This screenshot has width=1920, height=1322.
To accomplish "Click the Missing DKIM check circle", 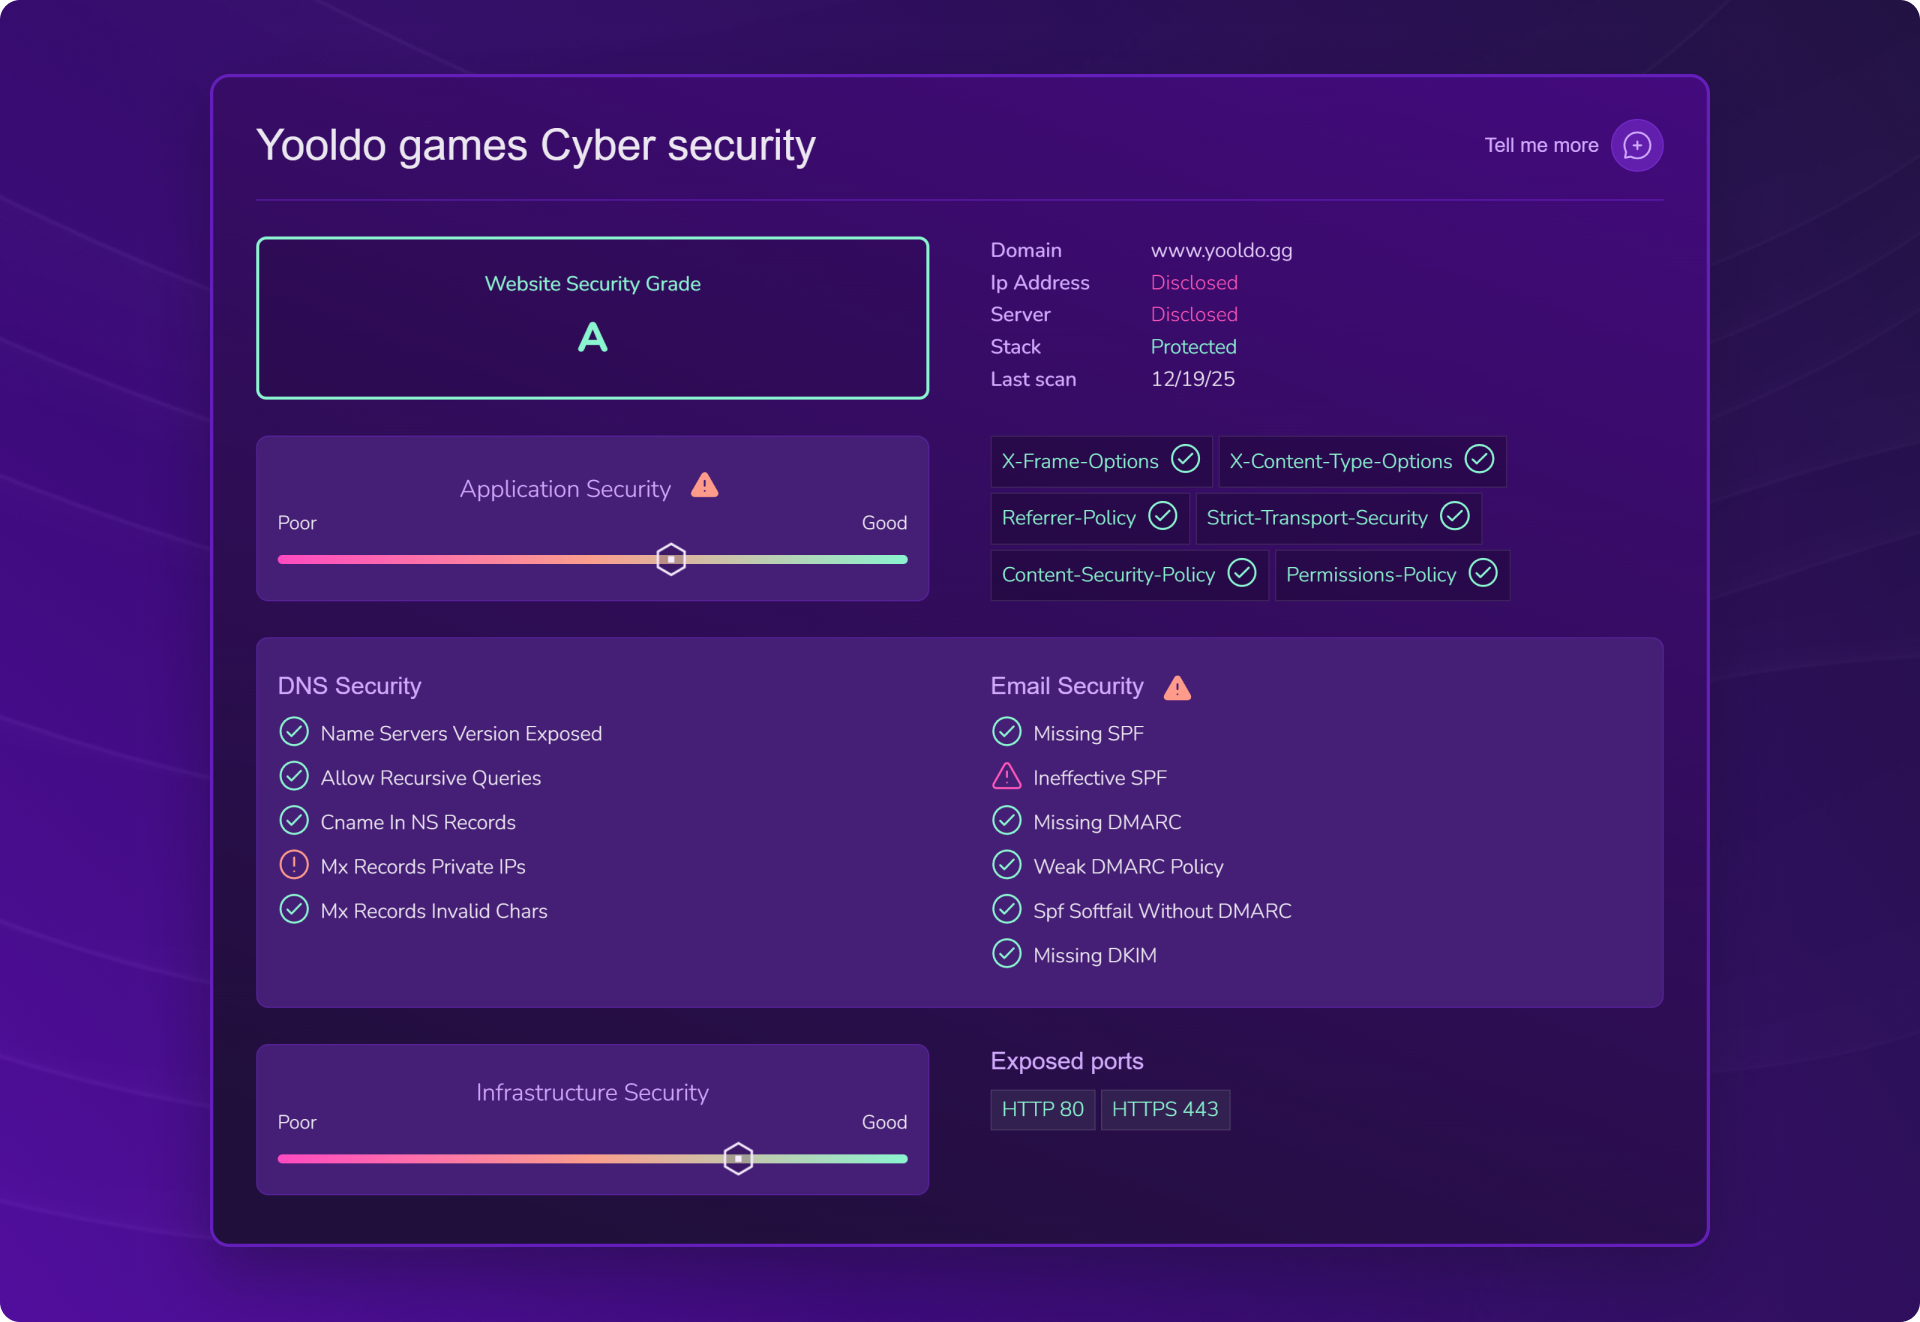I will (x=1006, y=954).
